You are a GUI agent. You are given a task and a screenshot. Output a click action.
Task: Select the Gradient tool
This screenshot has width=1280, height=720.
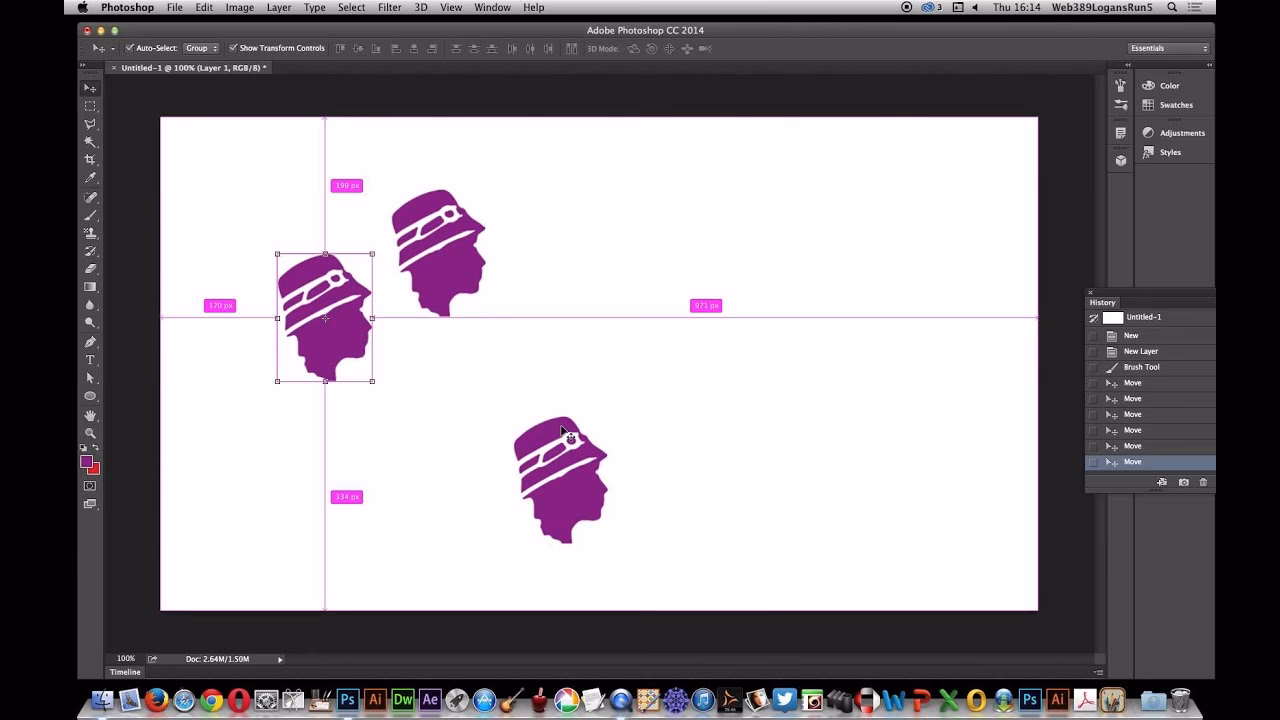[x=90, y=287]
